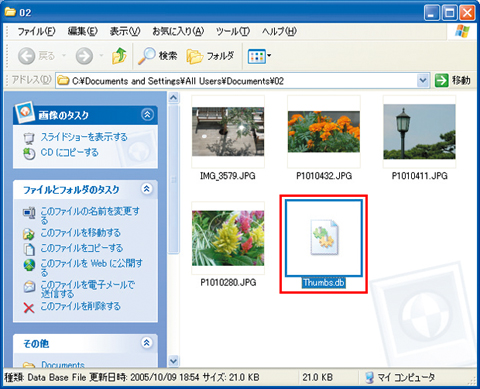Maximize the 02 window

pos(450,13)
